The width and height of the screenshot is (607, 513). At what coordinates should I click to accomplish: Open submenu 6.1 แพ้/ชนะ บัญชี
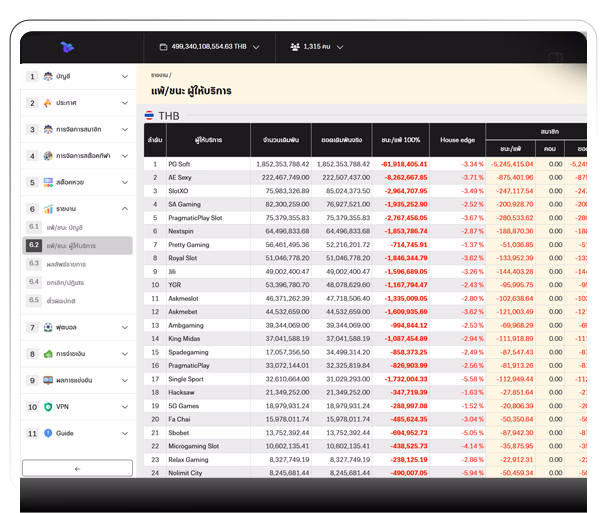point(77,227)
